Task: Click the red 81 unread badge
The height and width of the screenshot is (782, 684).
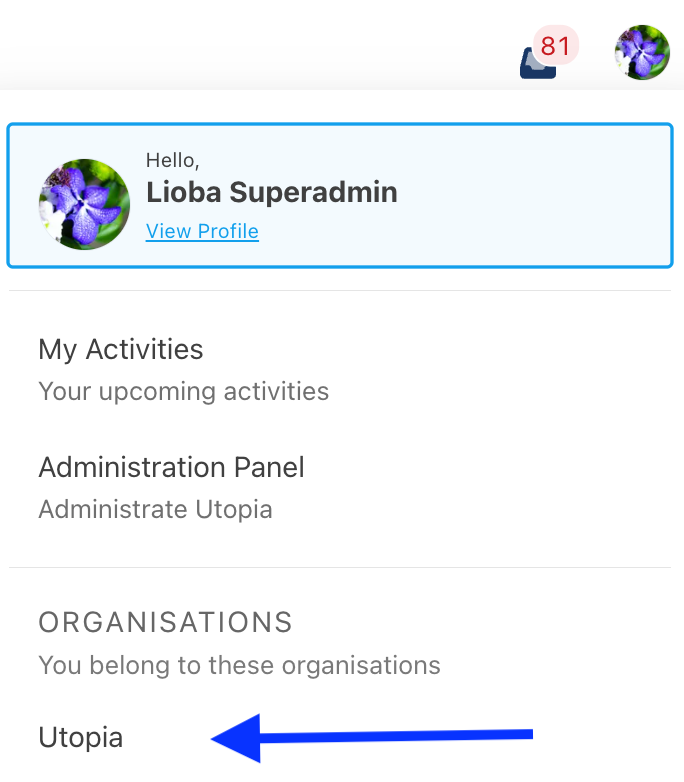Action: 555,46
